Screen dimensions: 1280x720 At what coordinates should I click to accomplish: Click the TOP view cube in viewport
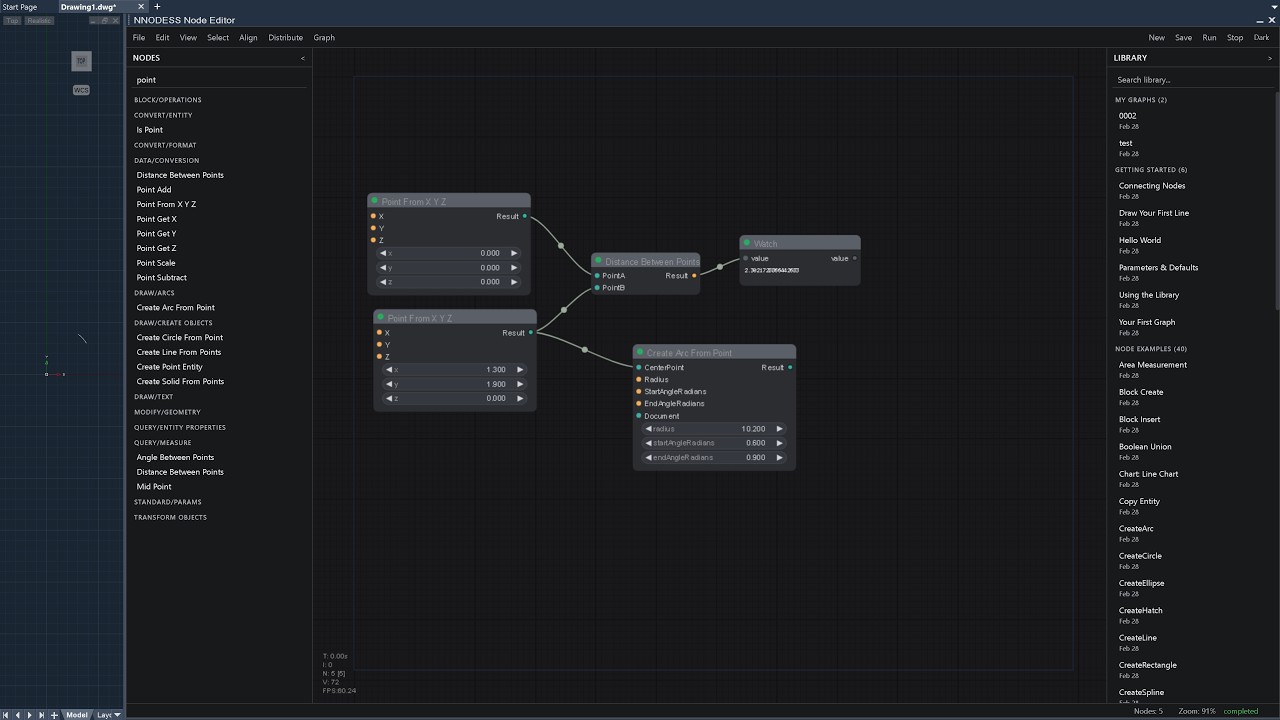(x=81, y=61)
